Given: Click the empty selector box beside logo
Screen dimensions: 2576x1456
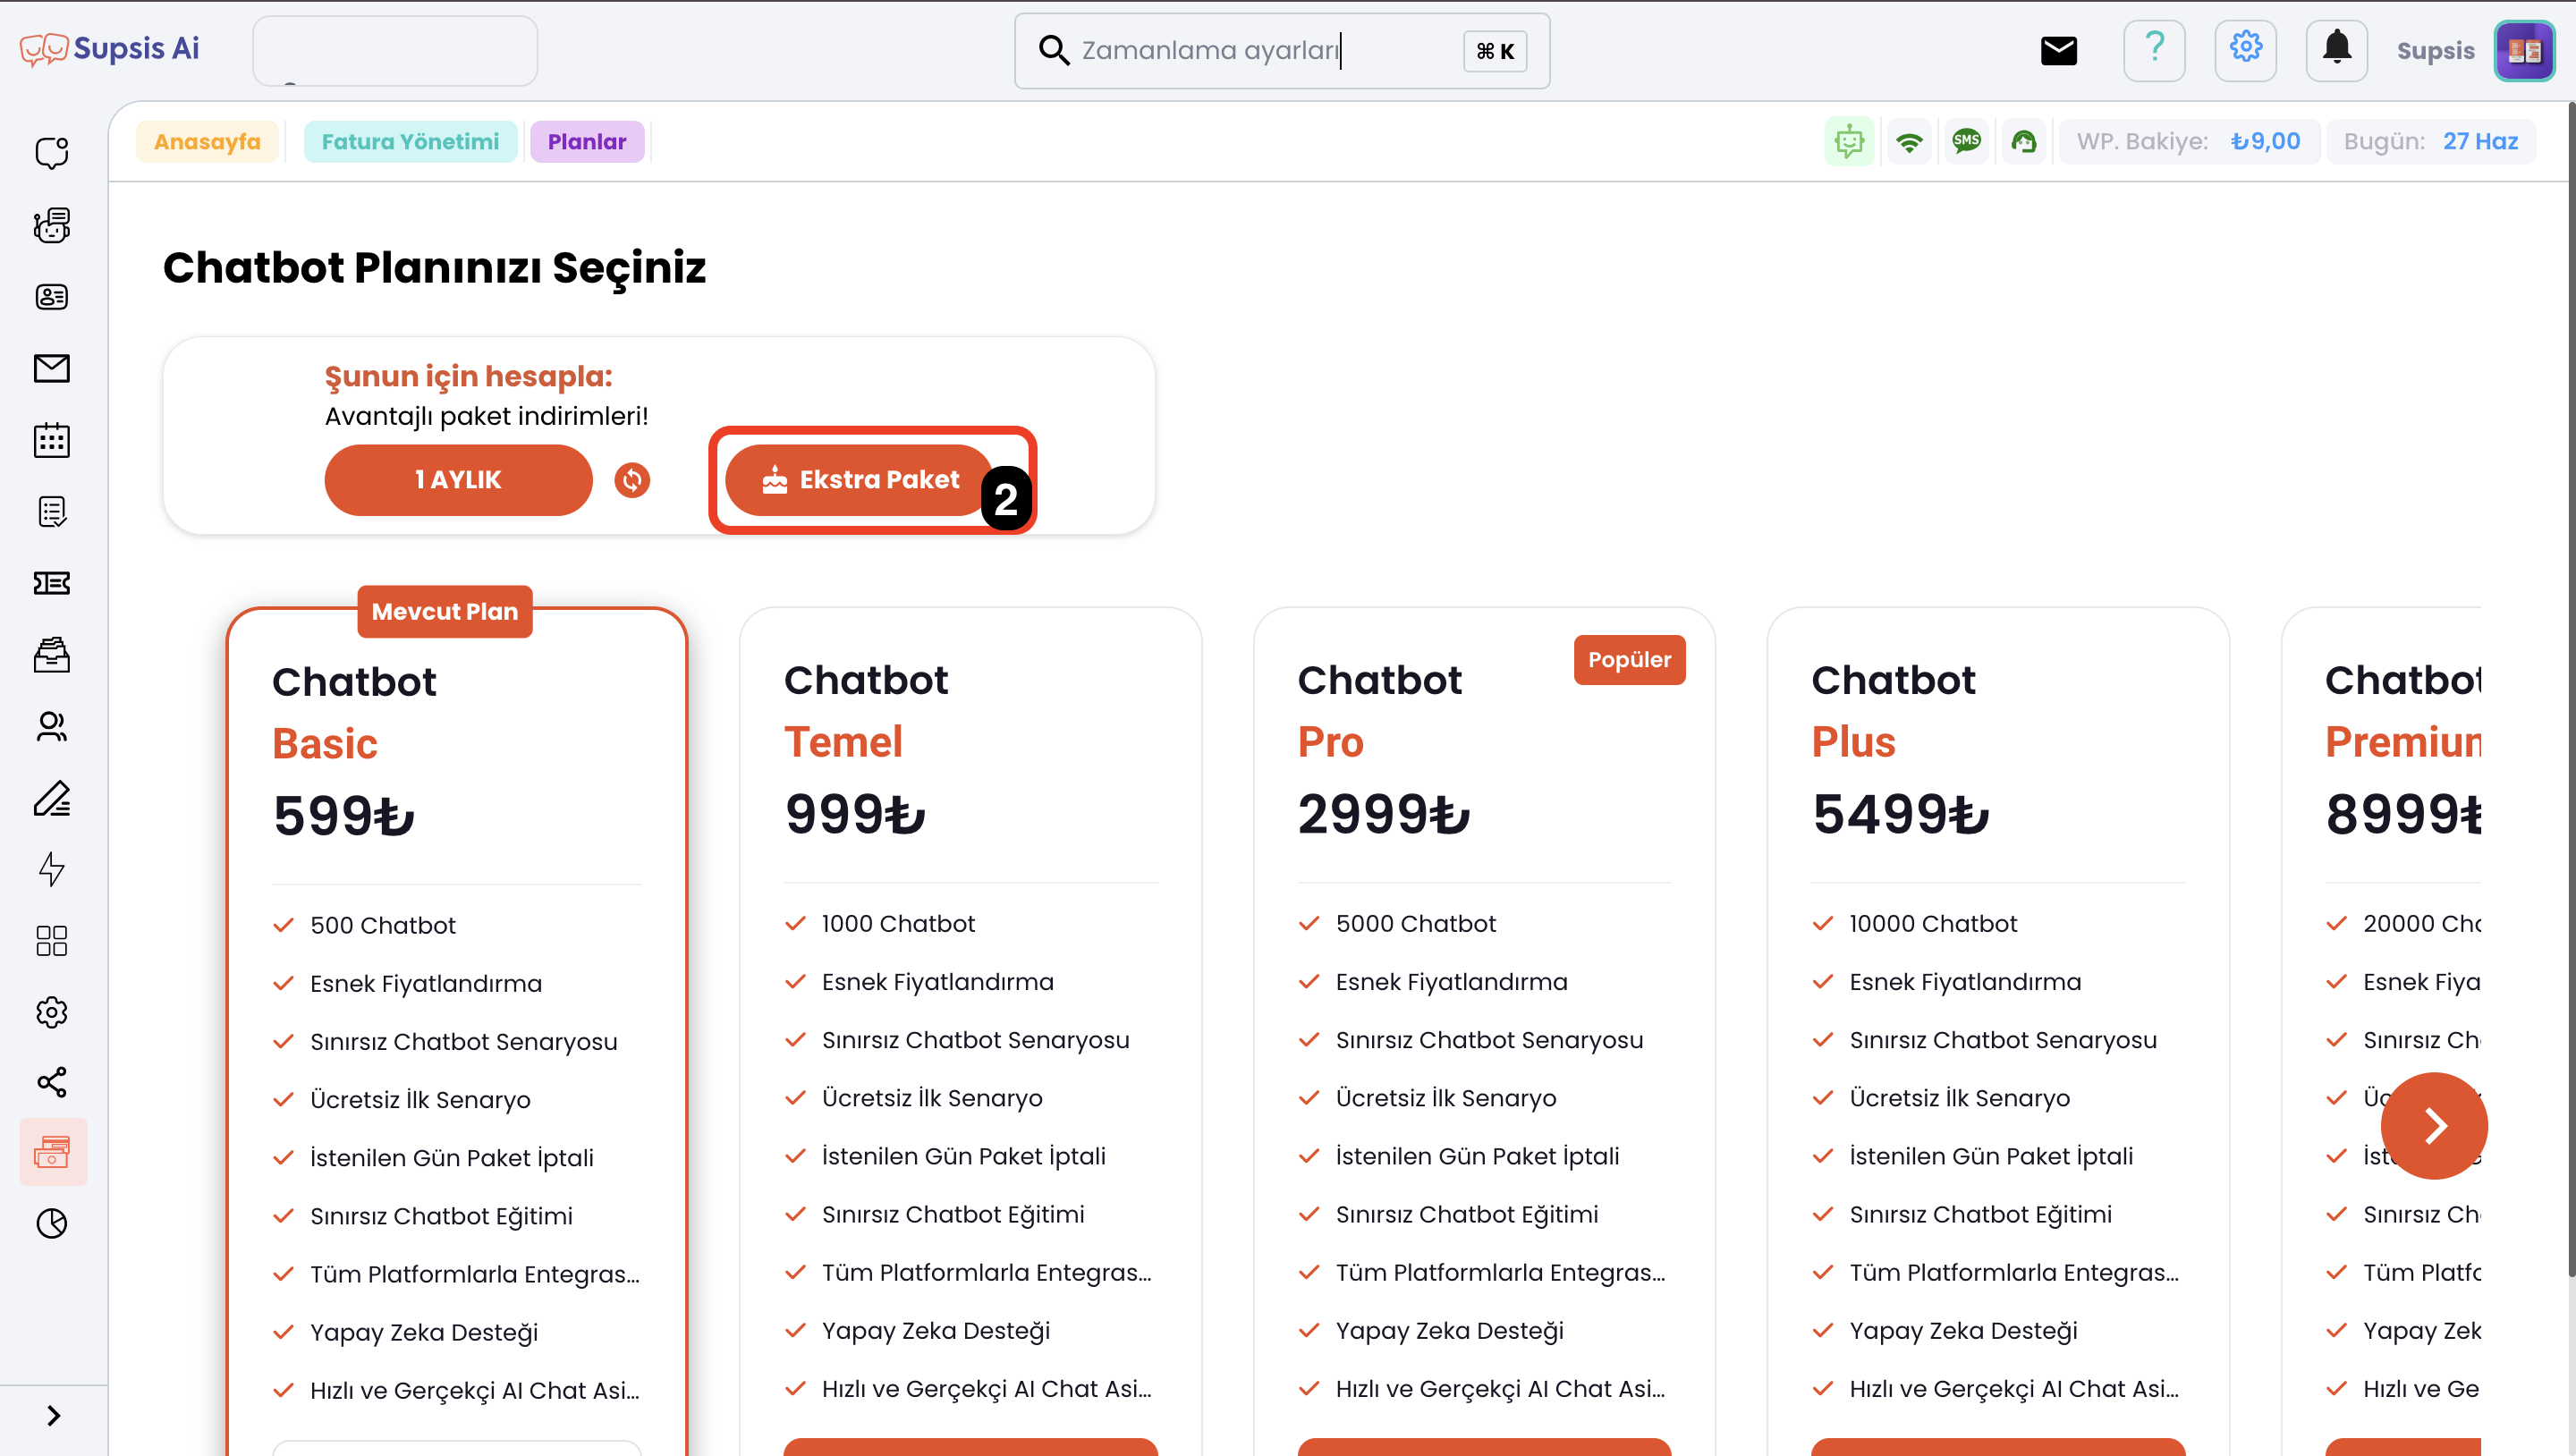Looking at the screenshot, I should click(395, 50).
